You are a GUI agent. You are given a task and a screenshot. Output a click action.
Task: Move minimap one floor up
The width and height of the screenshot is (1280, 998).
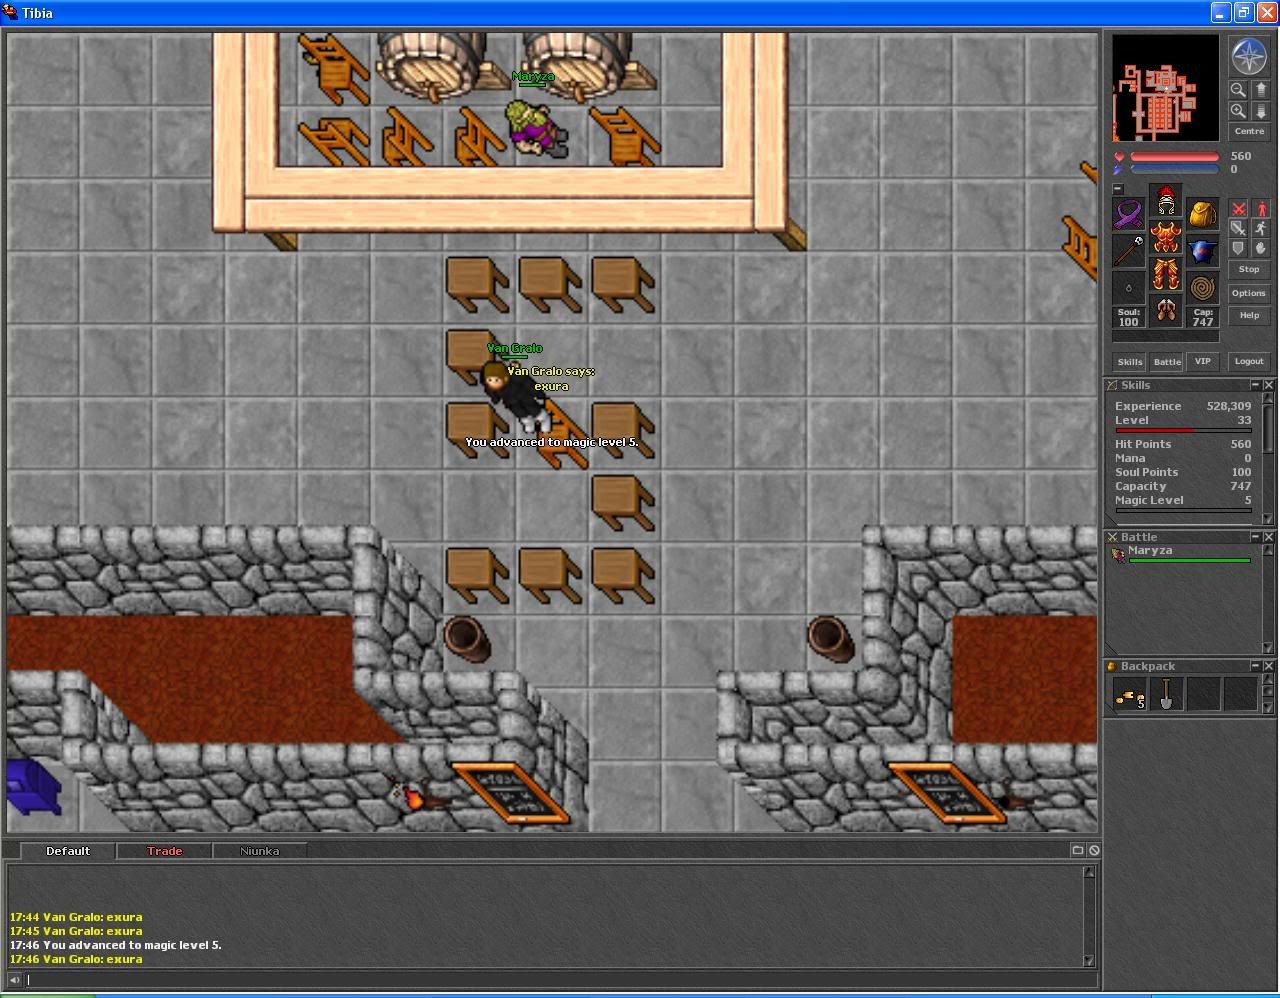pyautogui.click(x=1260, y=89)
